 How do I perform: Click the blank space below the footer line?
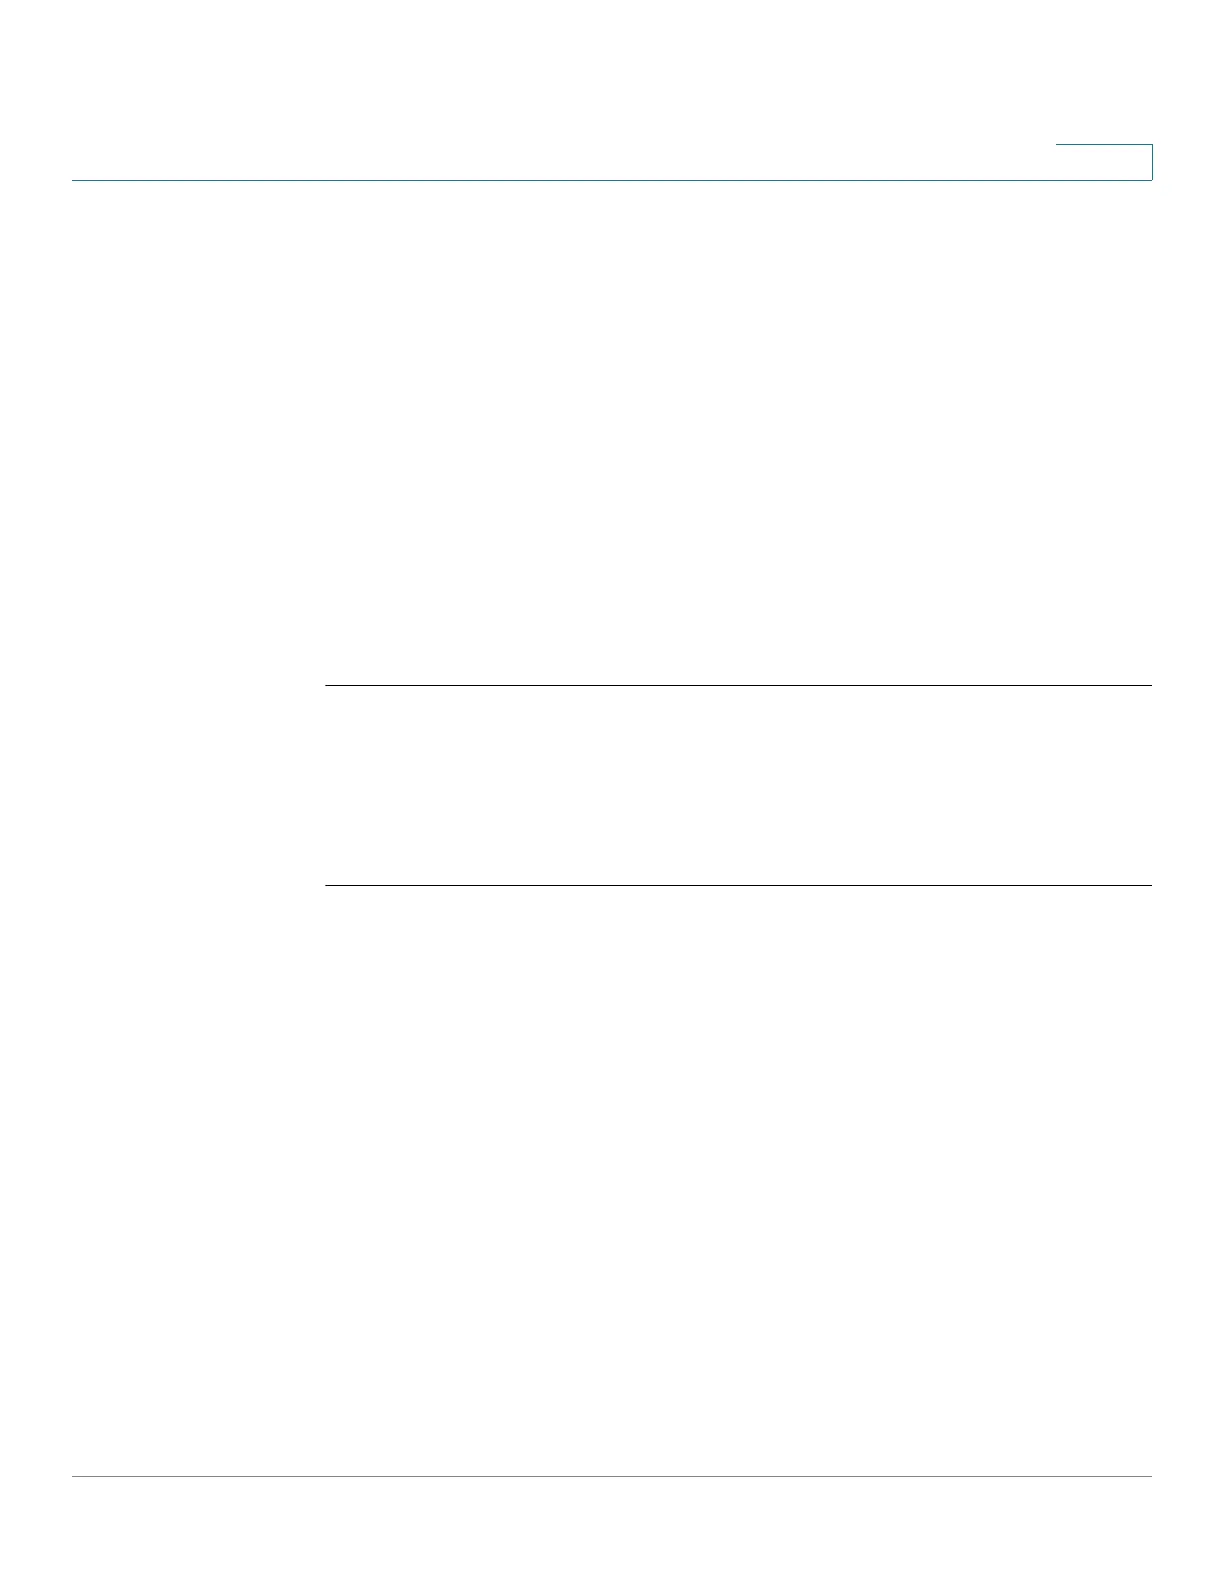[x=612, y=1530]
